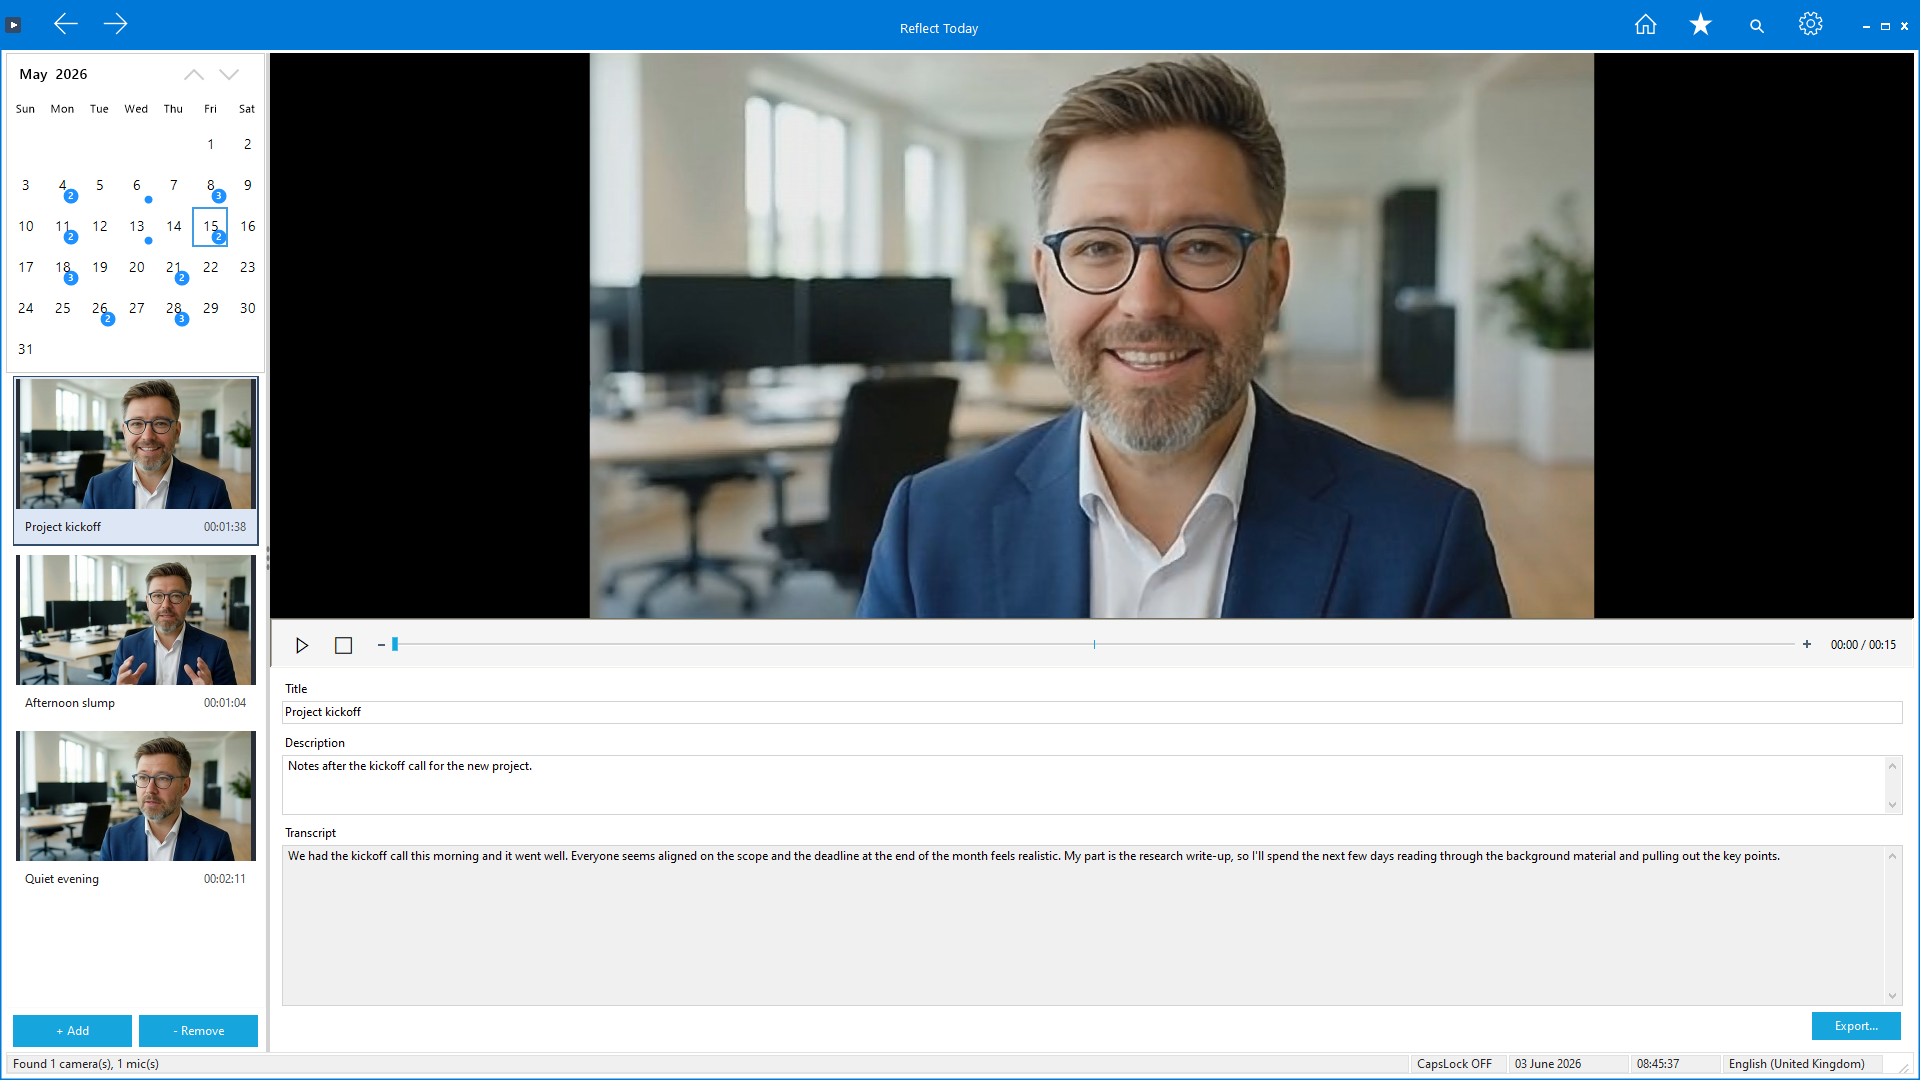Screen dimensions: 1920x1080
Task: Click the playback position slider handle
Action: pyautogui.click(x=395, y=645)
